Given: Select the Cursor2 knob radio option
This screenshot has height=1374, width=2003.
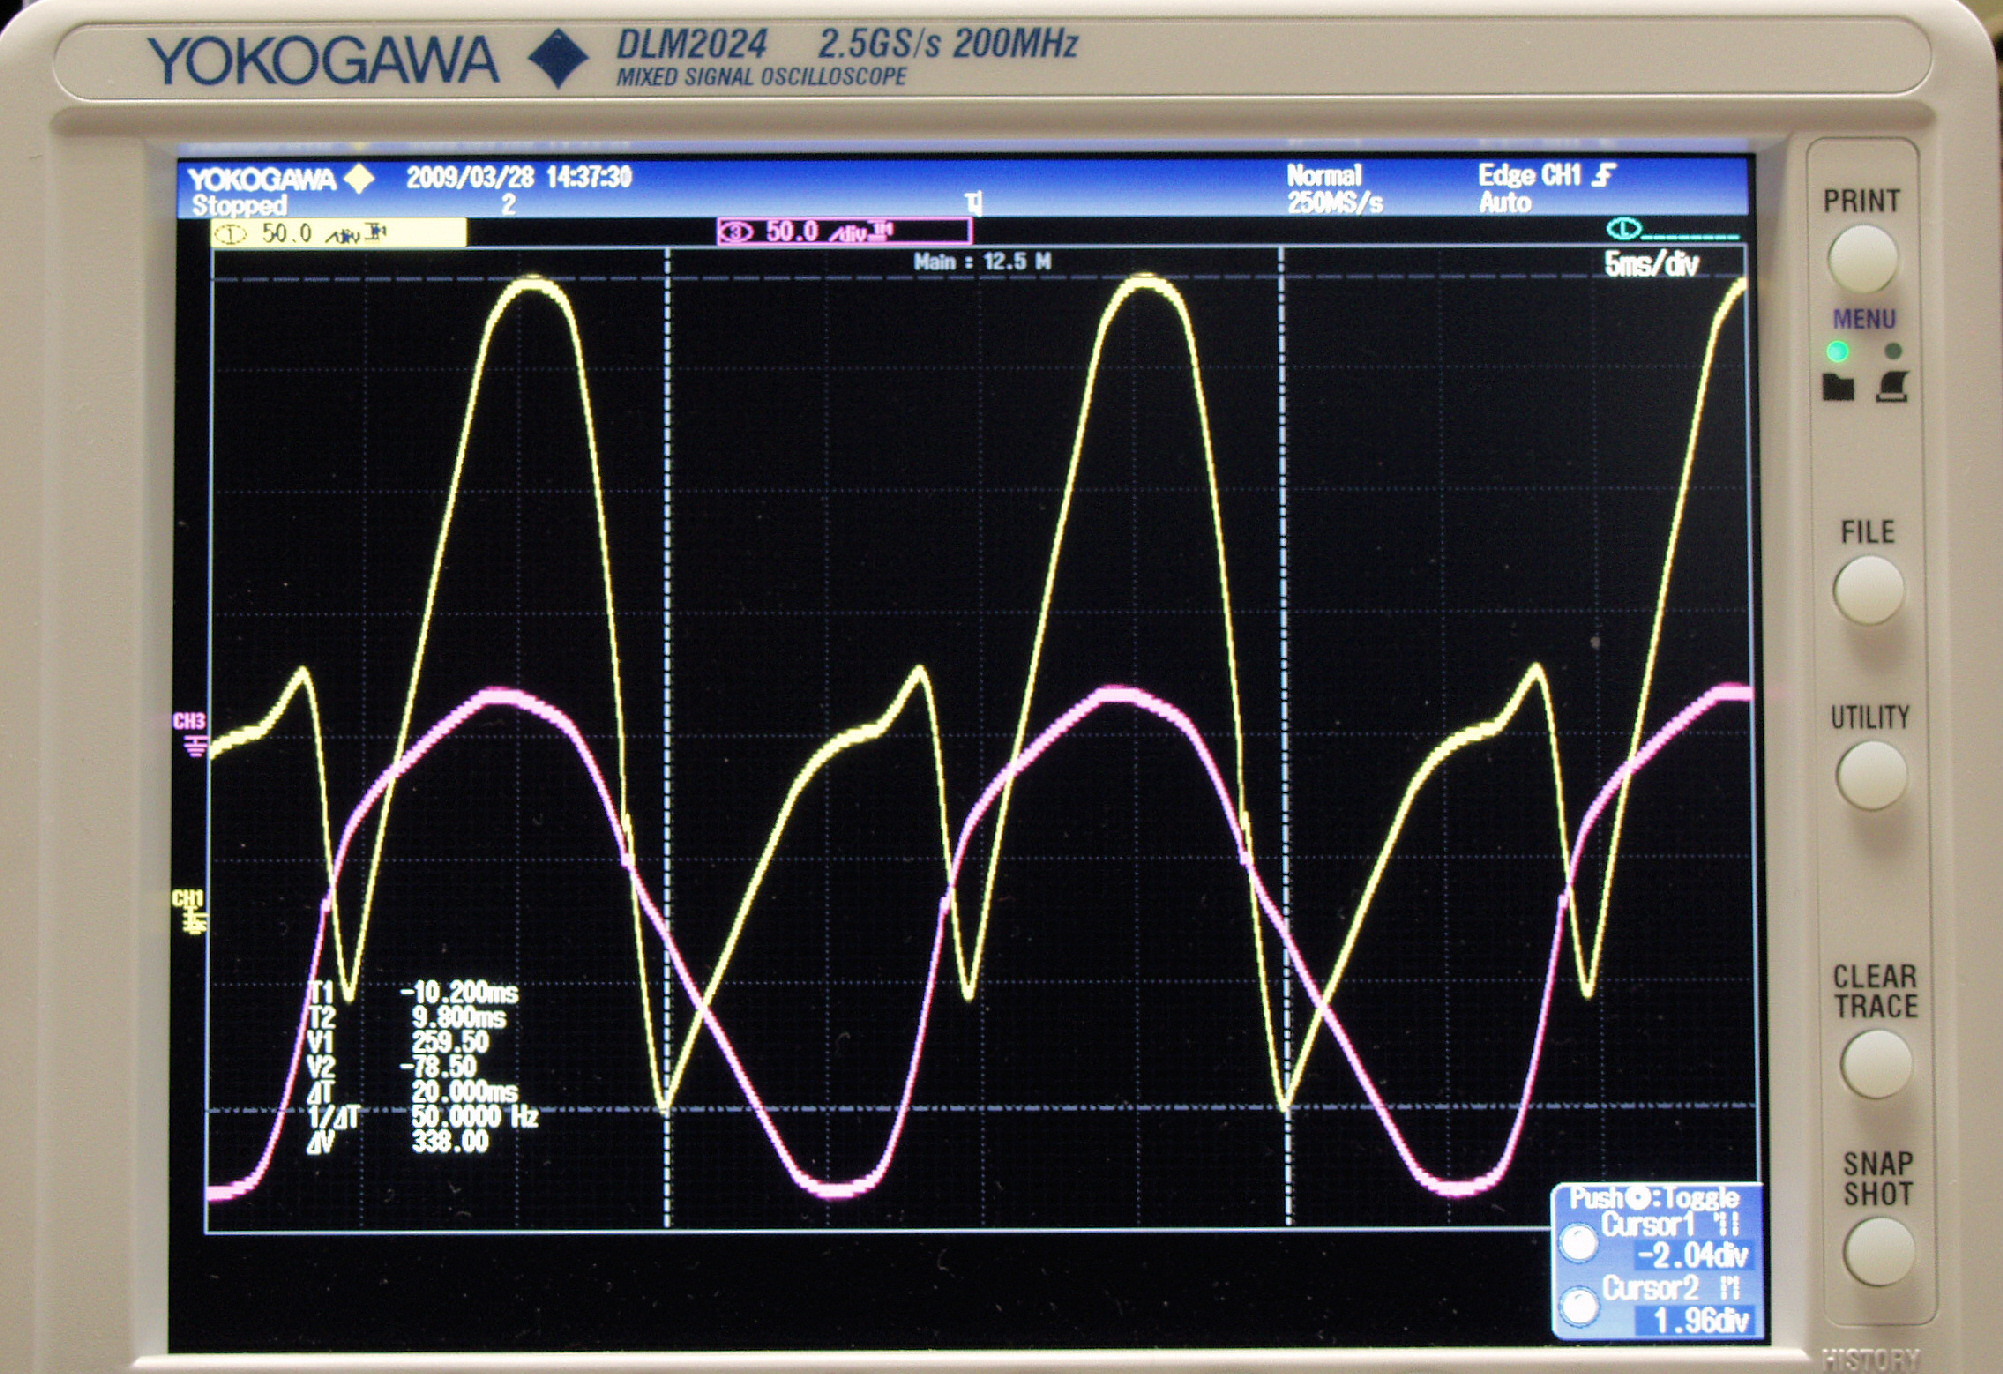Looking at the screenshot, I should (1579, 1305).
